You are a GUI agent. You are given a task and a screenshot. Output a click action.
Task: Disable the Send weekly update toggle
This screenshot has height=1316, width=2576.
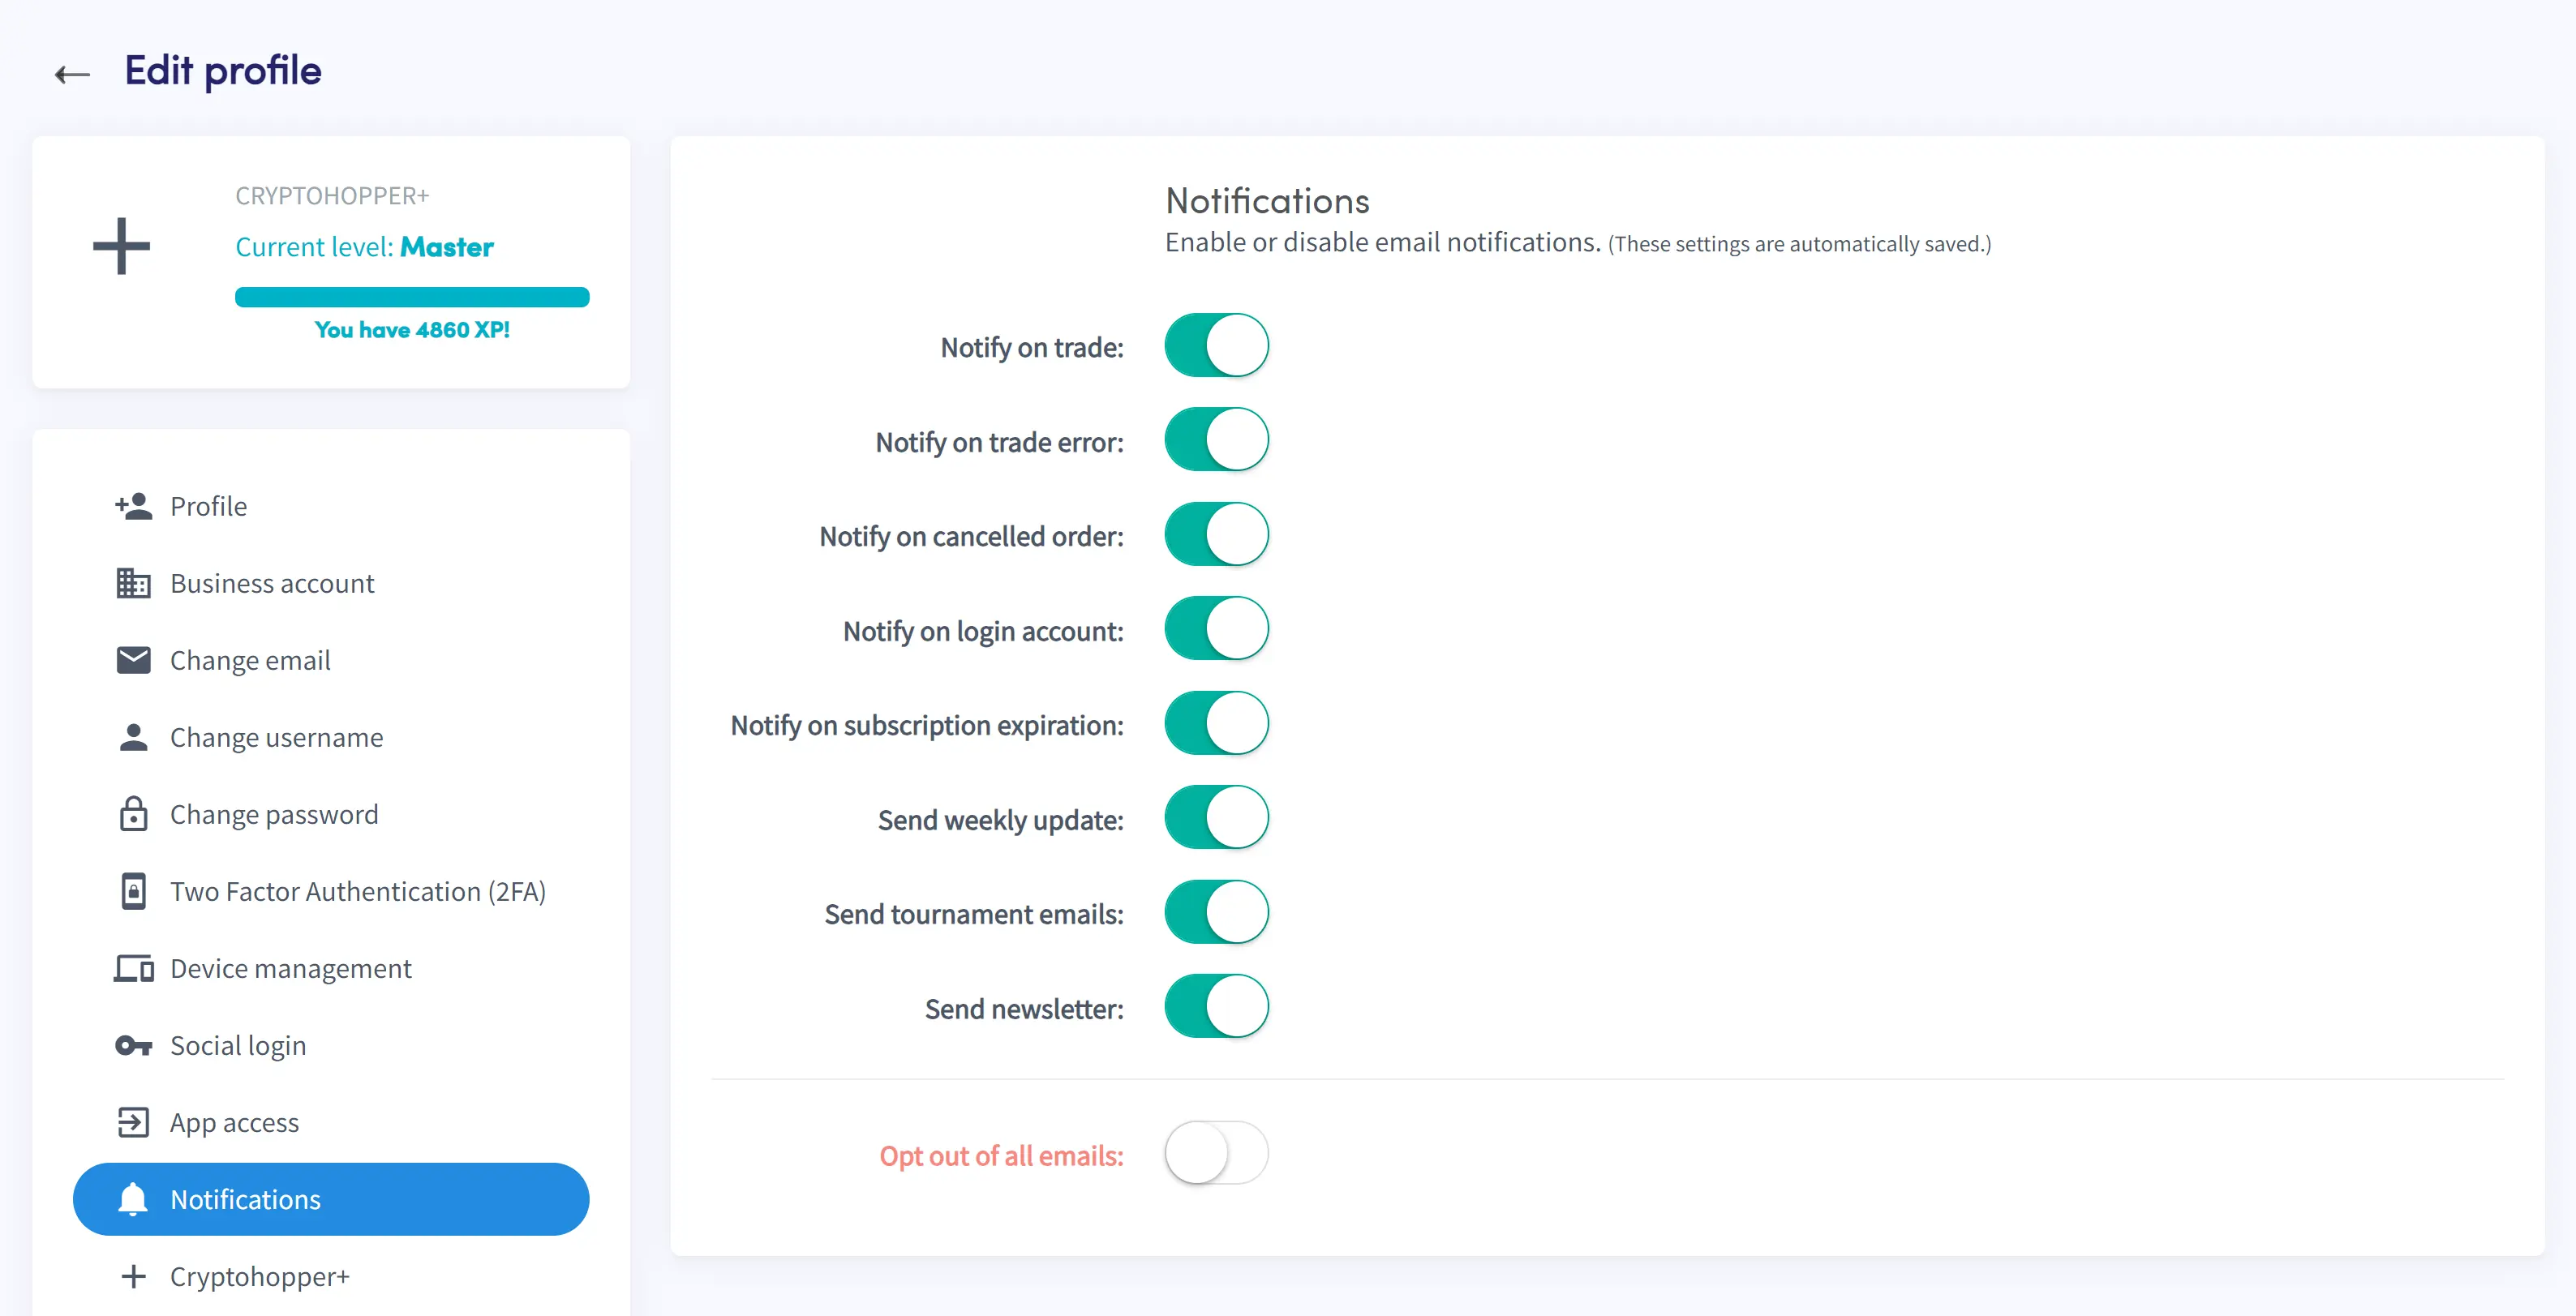pos(1215,819)
